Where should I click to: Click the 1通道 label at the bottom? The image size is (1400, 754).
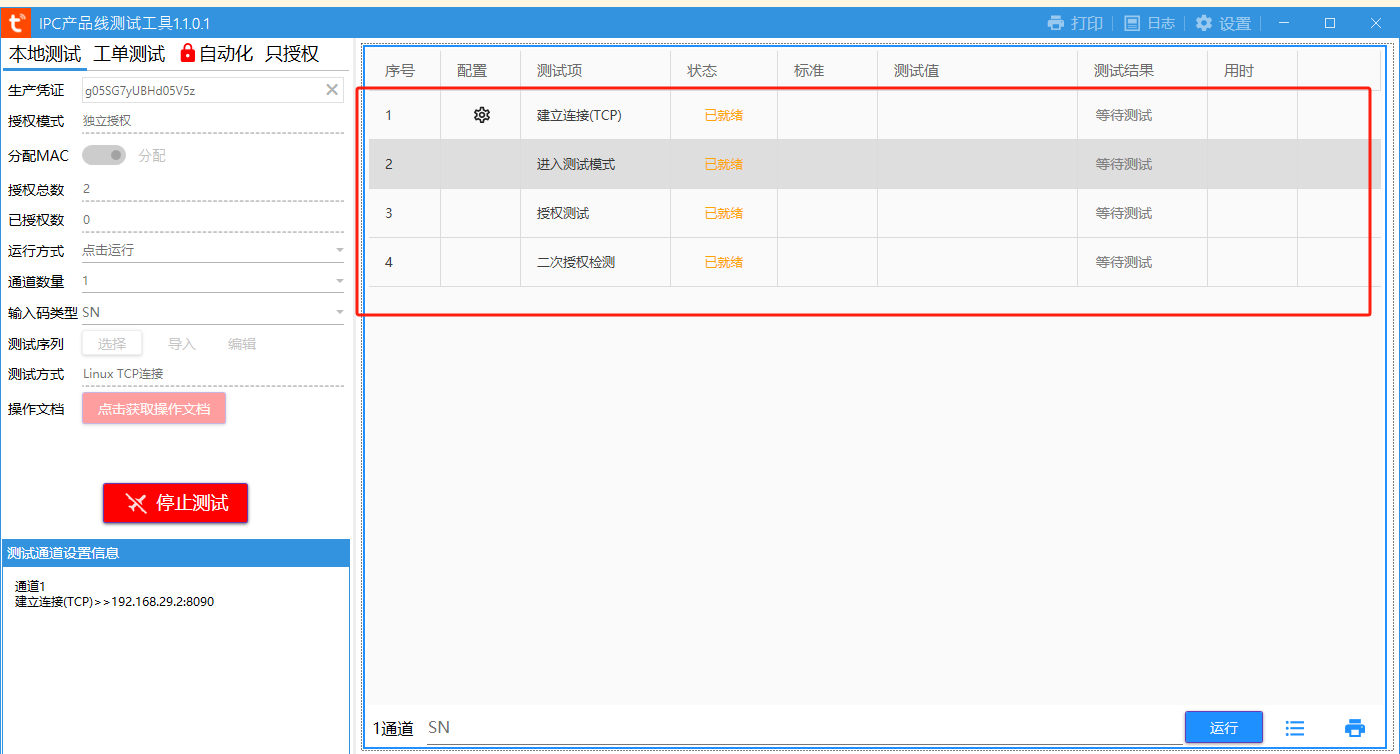click(x=393, y=728)
